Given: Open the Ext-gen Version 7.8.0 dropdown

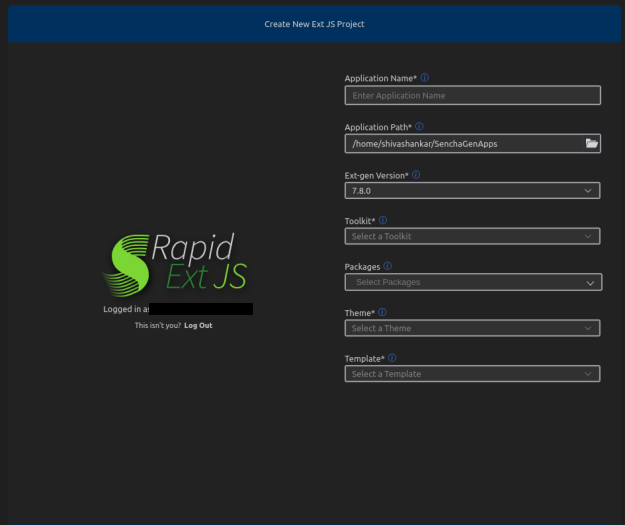Looking at the screenshot, I should point(472,191).
